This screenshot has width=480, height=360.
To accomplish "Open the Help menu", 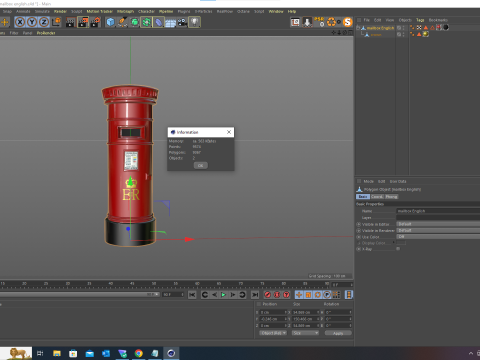I will pyautogui.click(x=292, y=11).
